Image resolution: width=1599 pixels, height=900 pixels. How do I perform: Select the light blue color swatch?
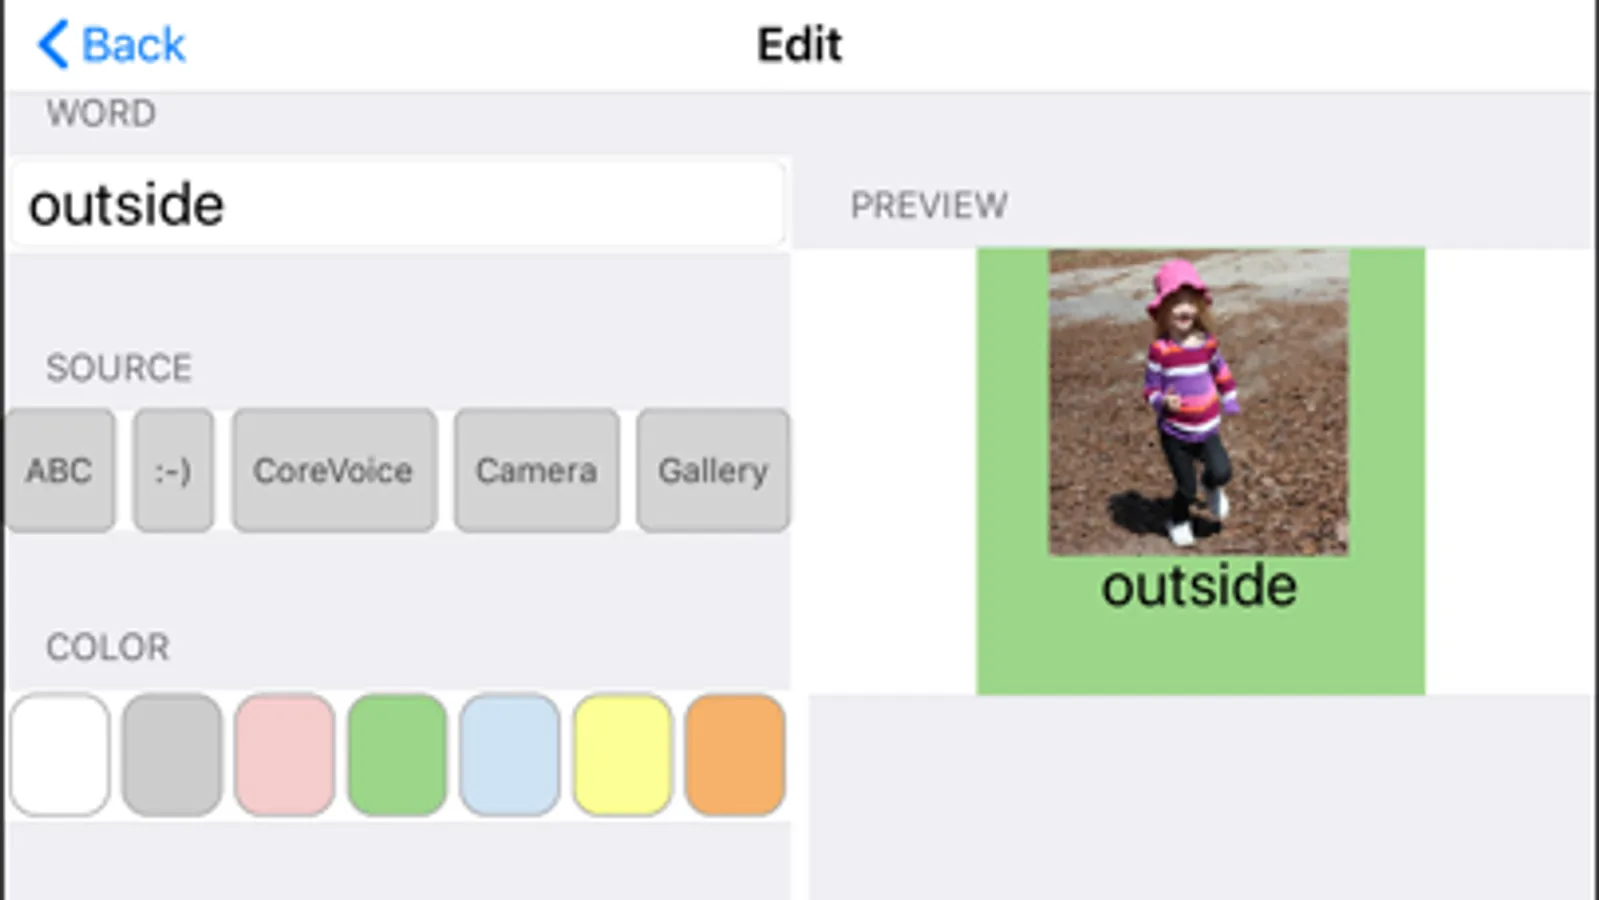pos(509,755)
